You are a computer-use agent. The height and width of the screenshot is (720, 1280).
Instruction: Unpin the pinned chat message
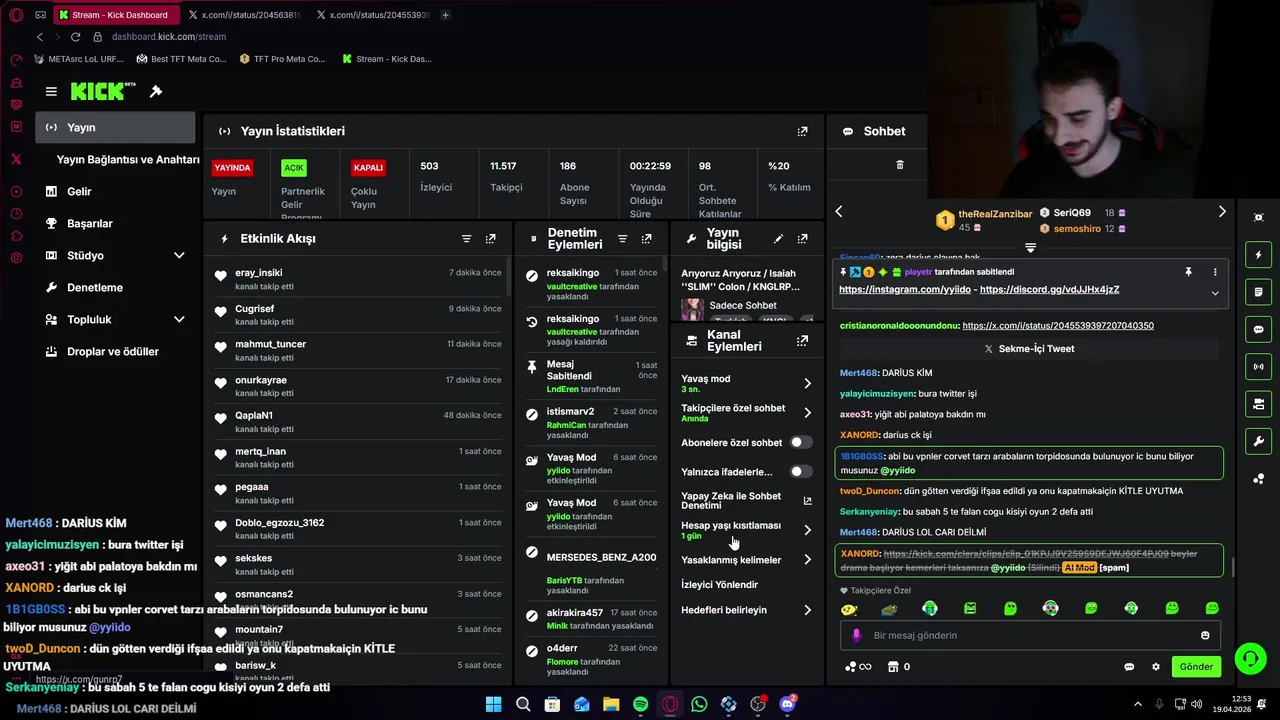tap(1188, 272)
